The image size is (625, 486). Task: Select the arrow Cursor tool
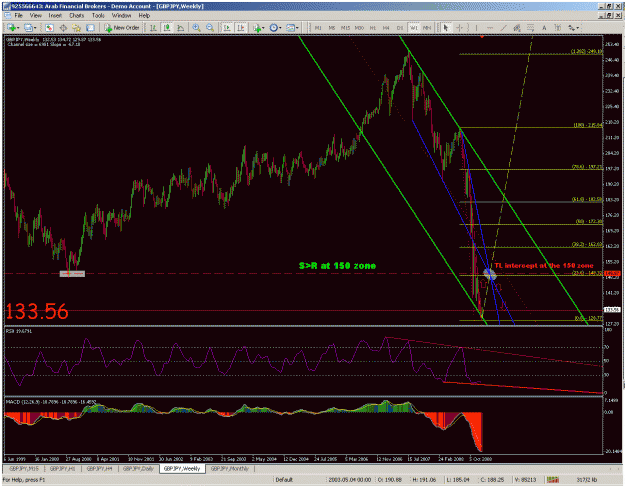pyautogui.click(x=446, y=28)
